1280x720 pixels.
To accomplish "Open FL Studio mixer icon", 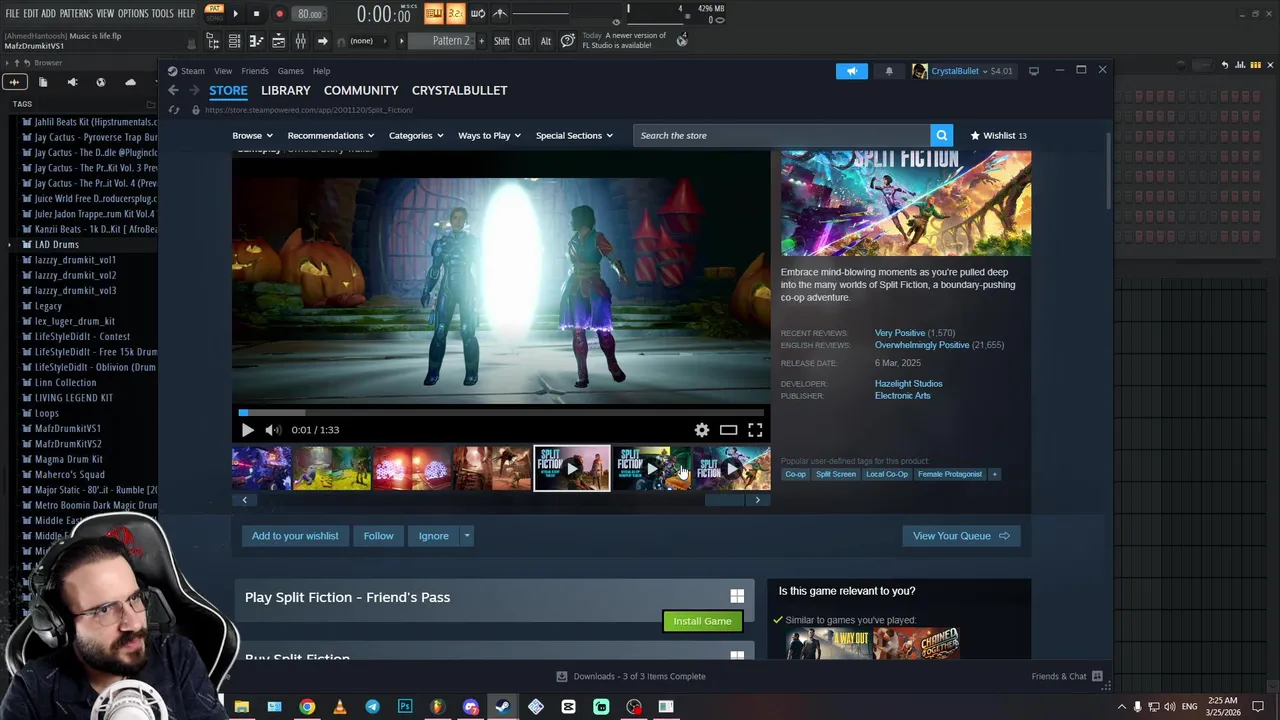I will pyautogui.click(x=300, y=41).
